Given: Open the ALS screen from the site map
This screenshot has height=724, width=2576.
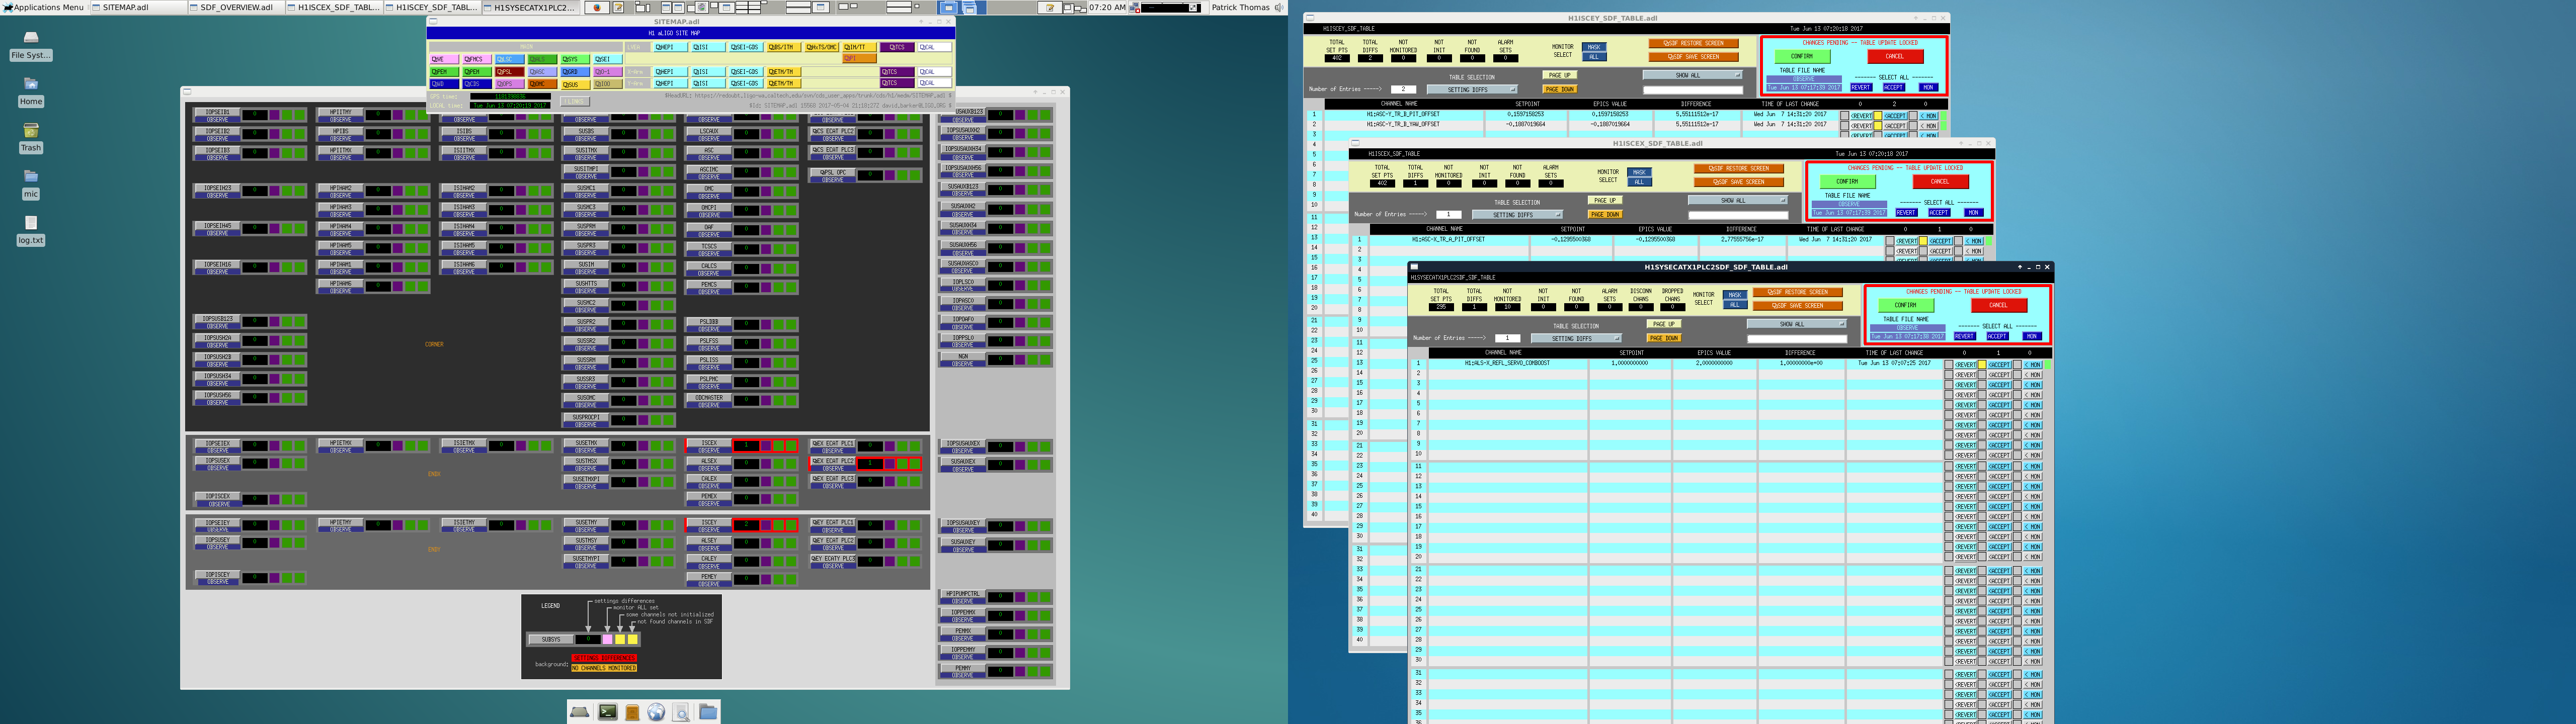Looking at the screenshot, I should 543,59.
